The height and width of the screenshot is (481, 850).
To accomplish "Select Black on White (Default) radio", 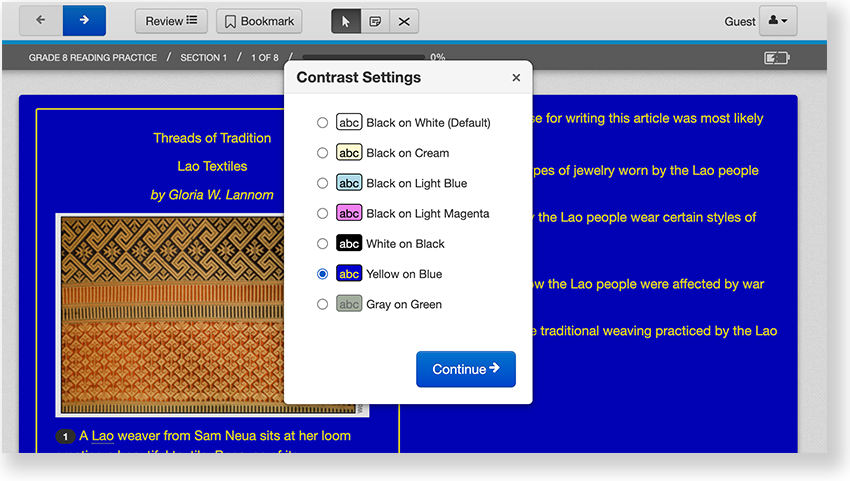I will coord(322,123).
